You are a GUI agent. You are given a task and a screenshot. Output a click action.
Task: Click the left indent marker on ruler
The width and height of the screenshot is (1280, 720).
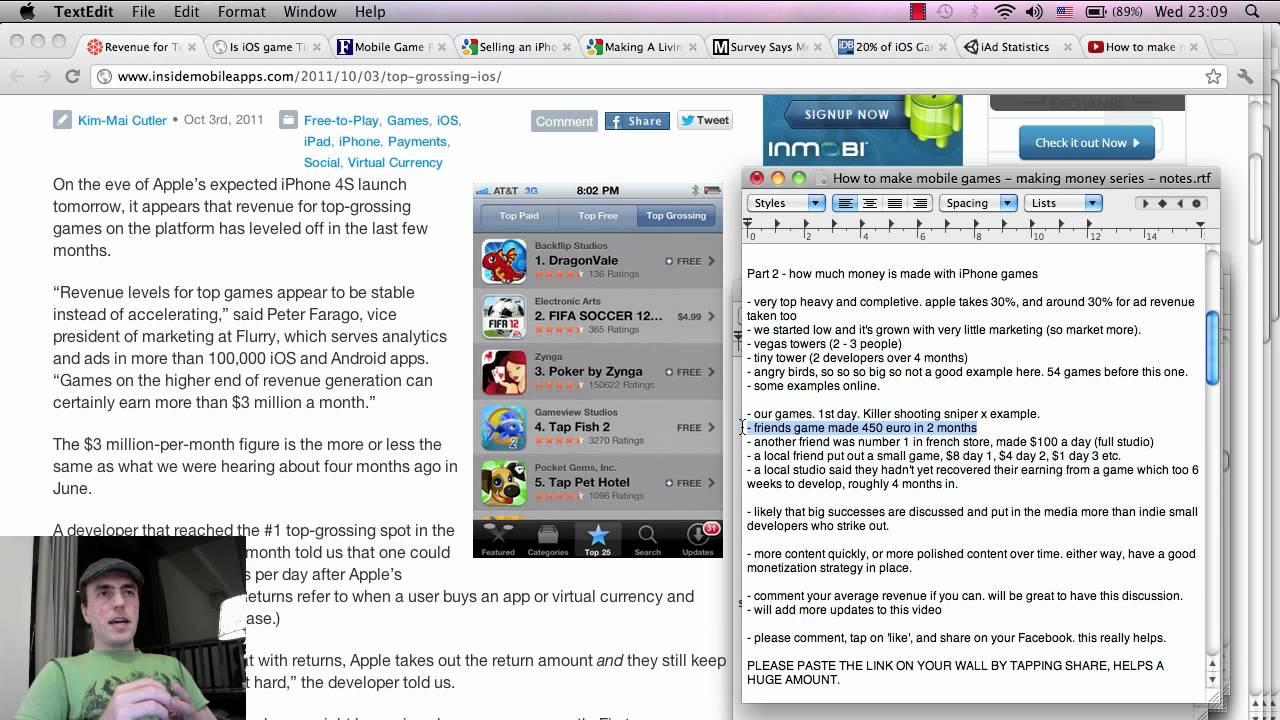(x=748, y=226)
